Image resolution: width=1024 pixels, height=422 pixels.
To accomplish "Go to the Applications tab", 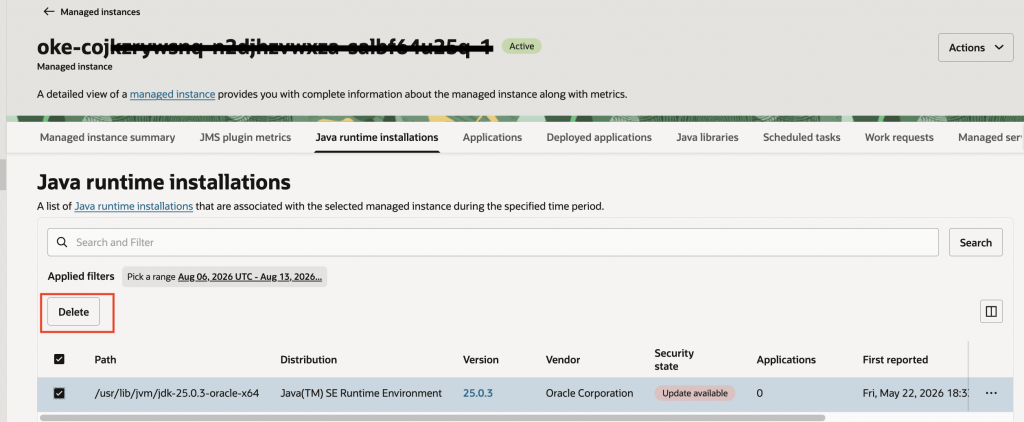I will pyautogui.click(x=492, y=138).
